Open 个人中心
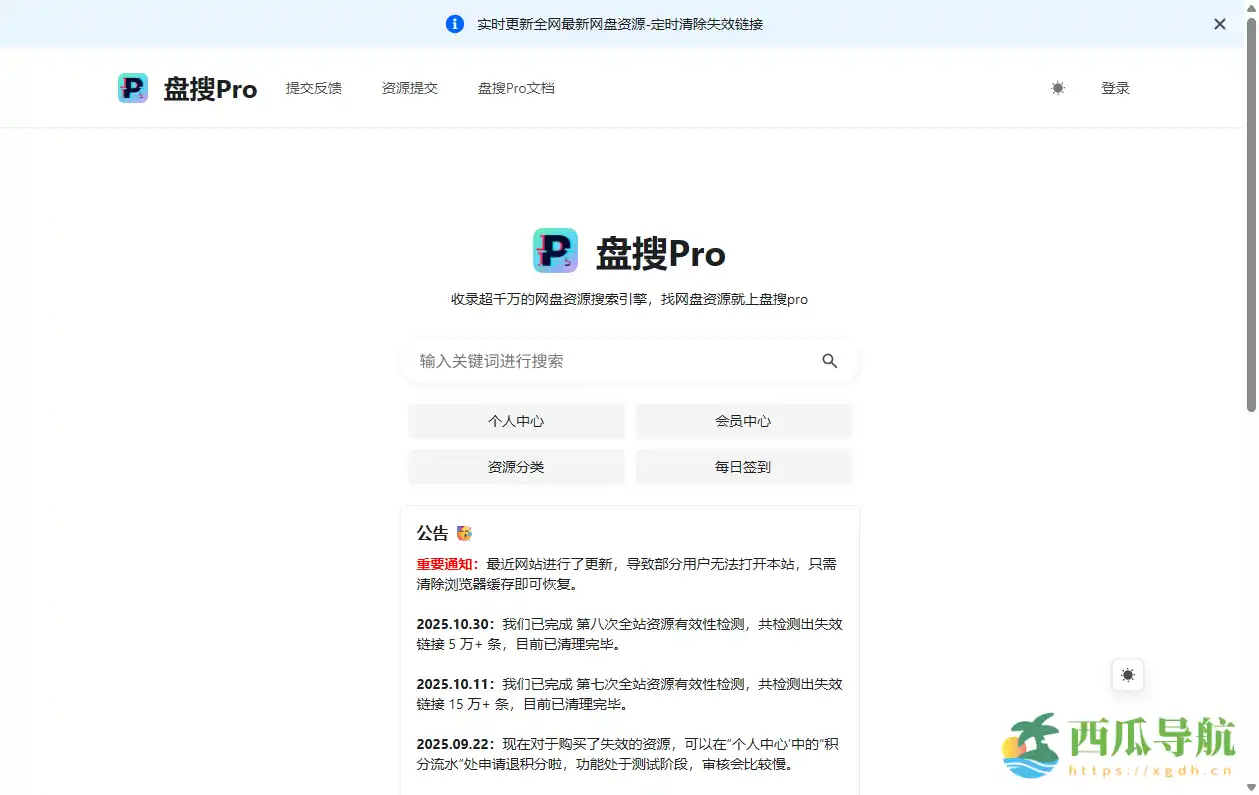This screenshot has height=795, width=1259. (515, 421)
